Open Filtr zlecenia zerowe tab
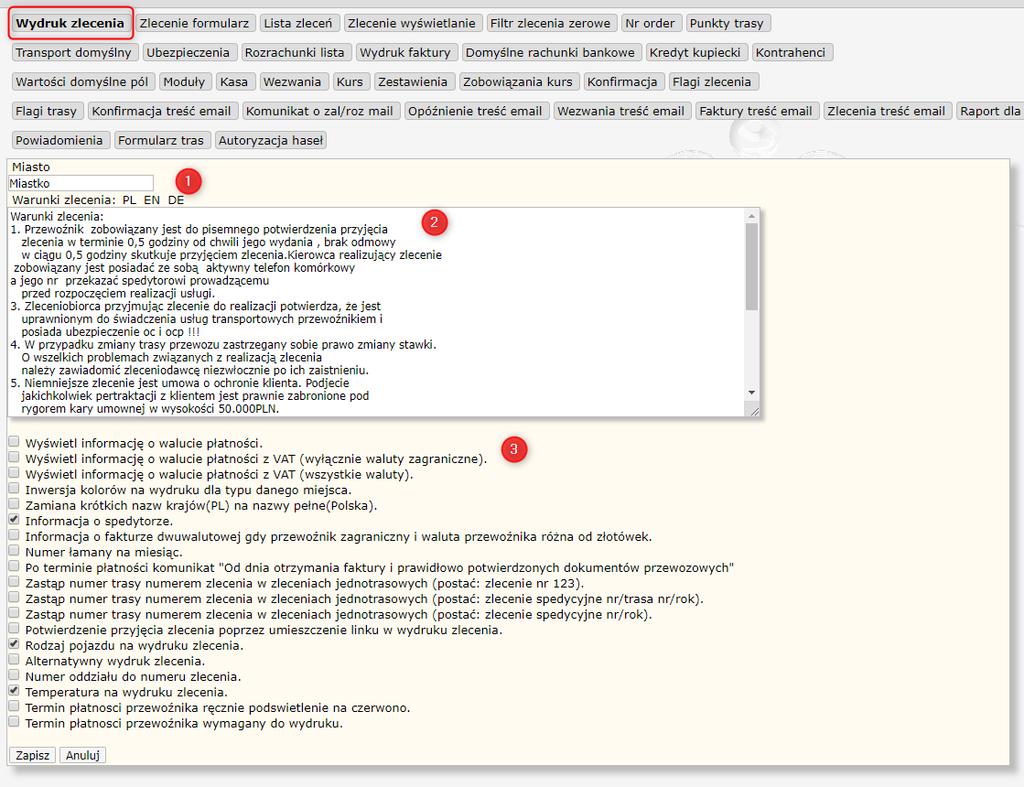1024x787 pixels. click(x=550, y=24)
